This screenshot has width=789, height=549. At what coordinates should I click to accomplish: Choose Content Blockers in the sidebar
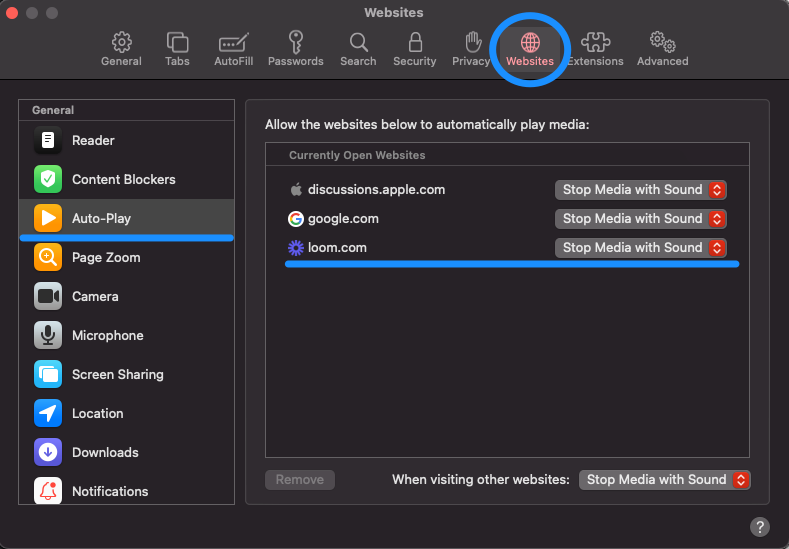coord(123,180)
